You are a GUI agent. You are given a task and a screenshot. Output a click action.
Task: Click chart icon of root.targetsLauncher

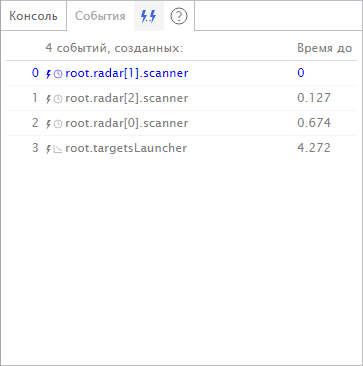pos(58,149)
